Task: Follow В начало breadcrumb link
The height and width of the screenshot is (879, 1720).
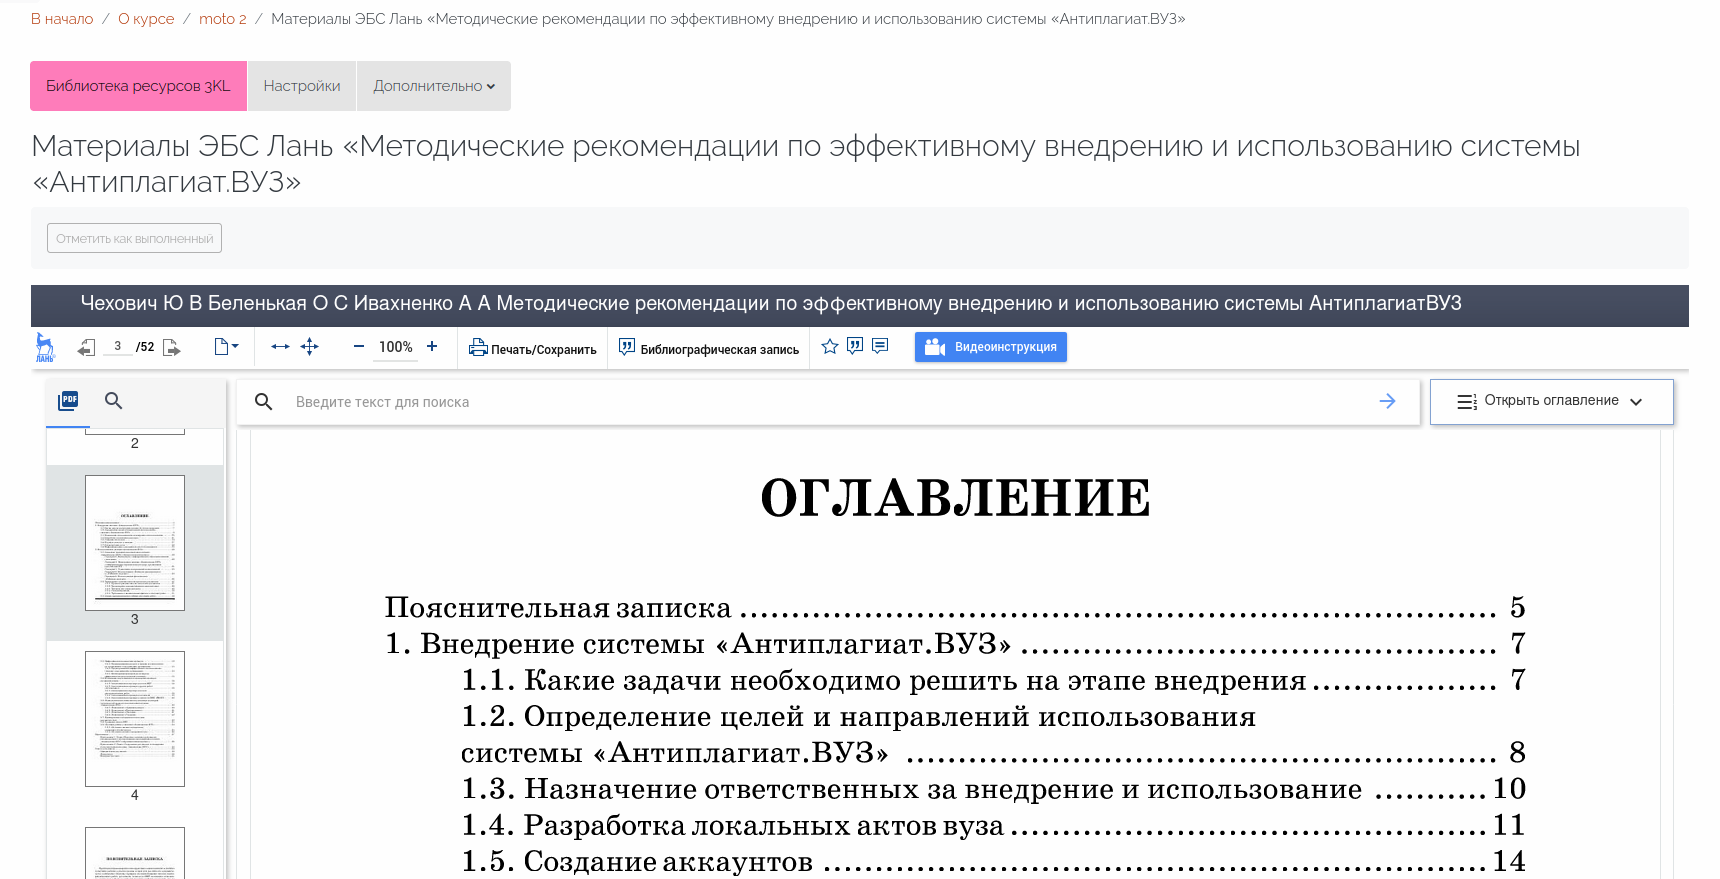Action: [x=62, y=19]
